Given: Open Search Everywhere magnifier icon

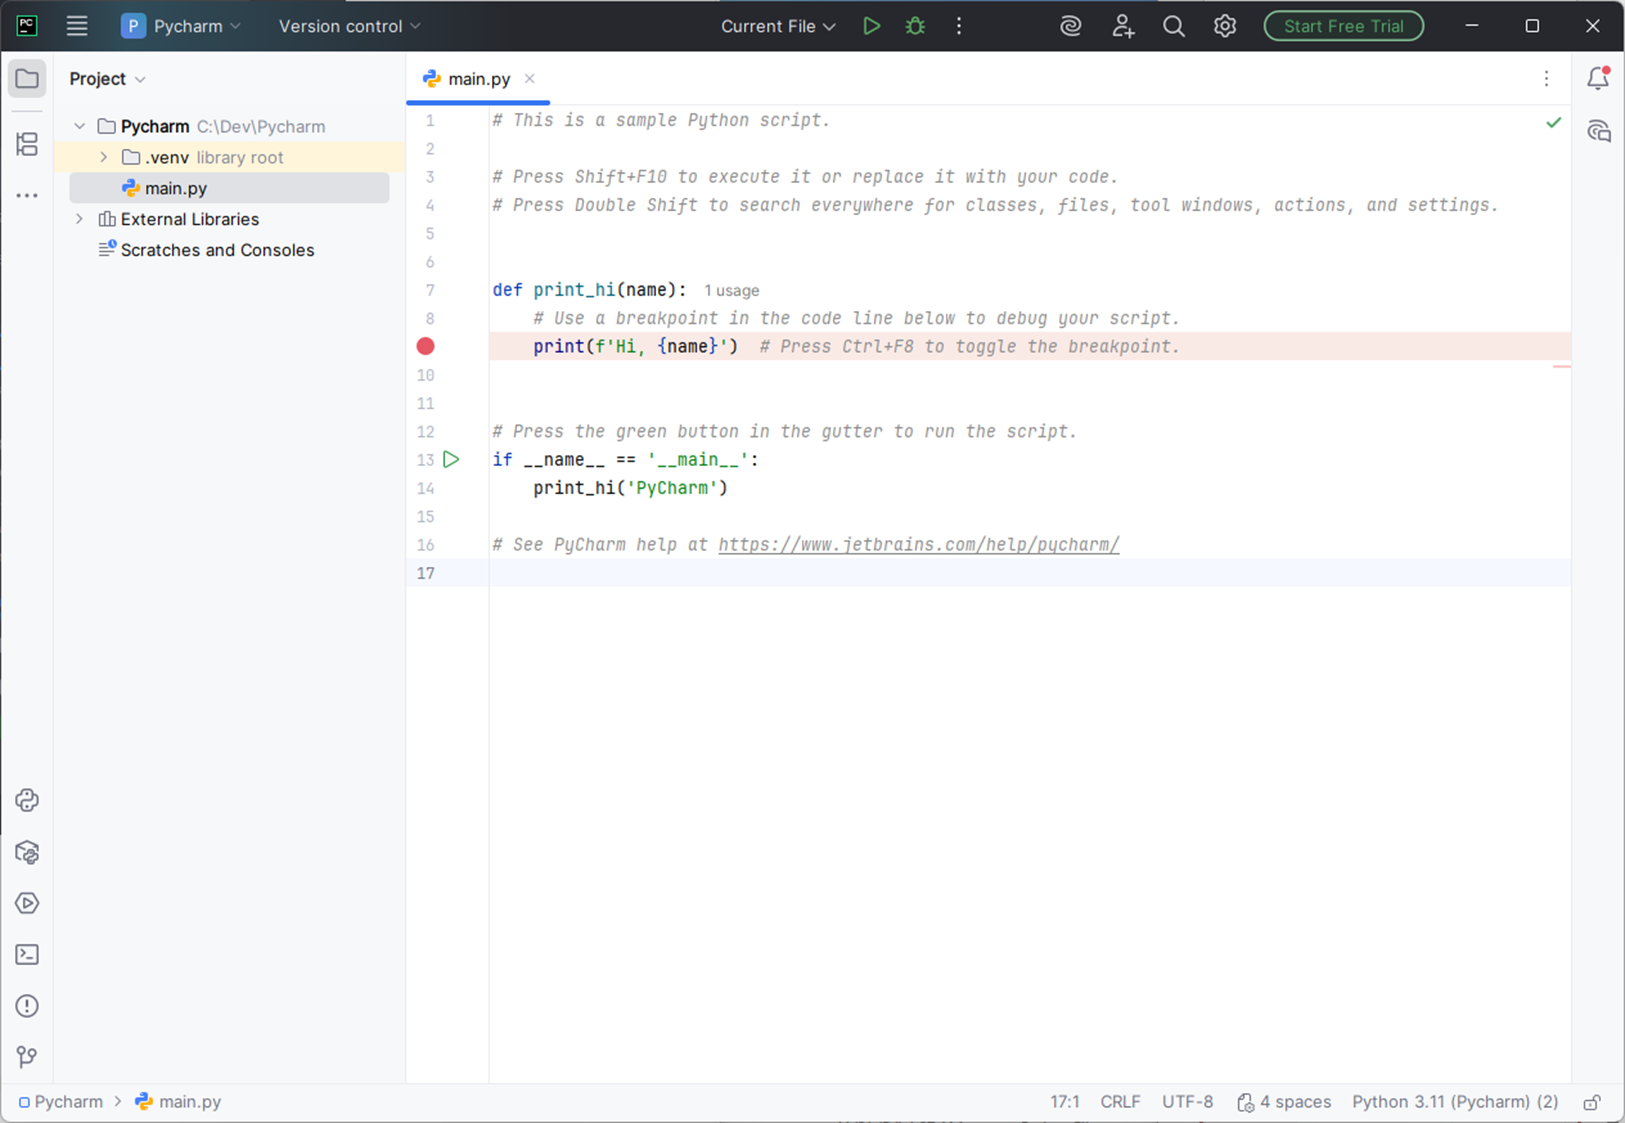Looking at the screenshot, I should [1174, 26].
